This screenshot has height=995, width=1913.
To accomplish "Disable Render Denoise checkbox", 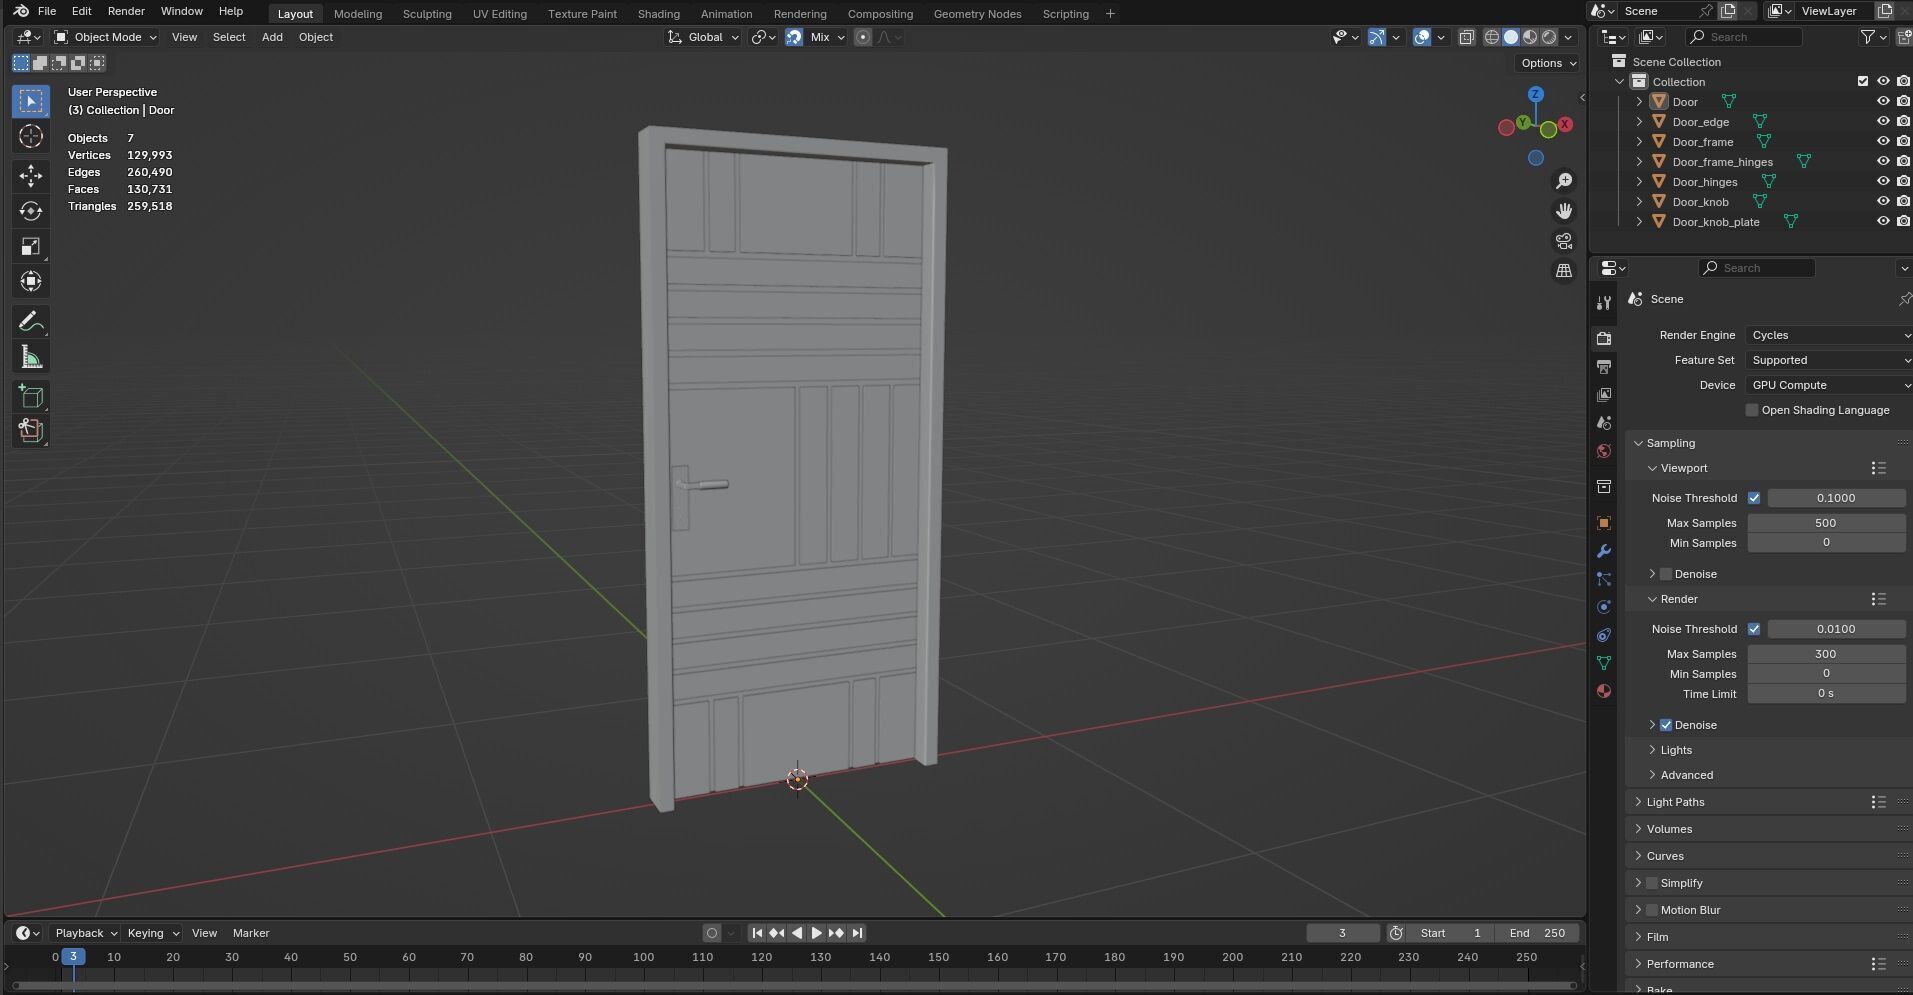I will [x=1666, y=725].
